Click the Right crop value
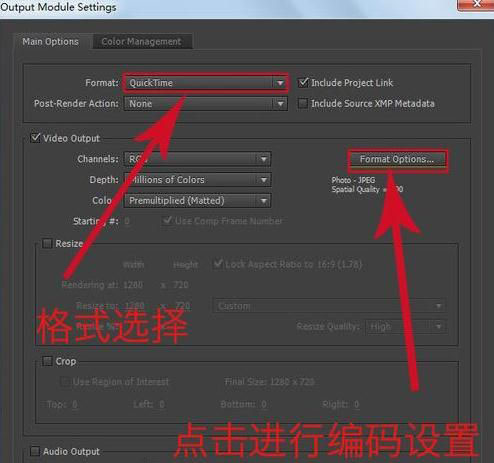Image resolution: width=494 pixels, height=463 pixels. tap(357, 404)
